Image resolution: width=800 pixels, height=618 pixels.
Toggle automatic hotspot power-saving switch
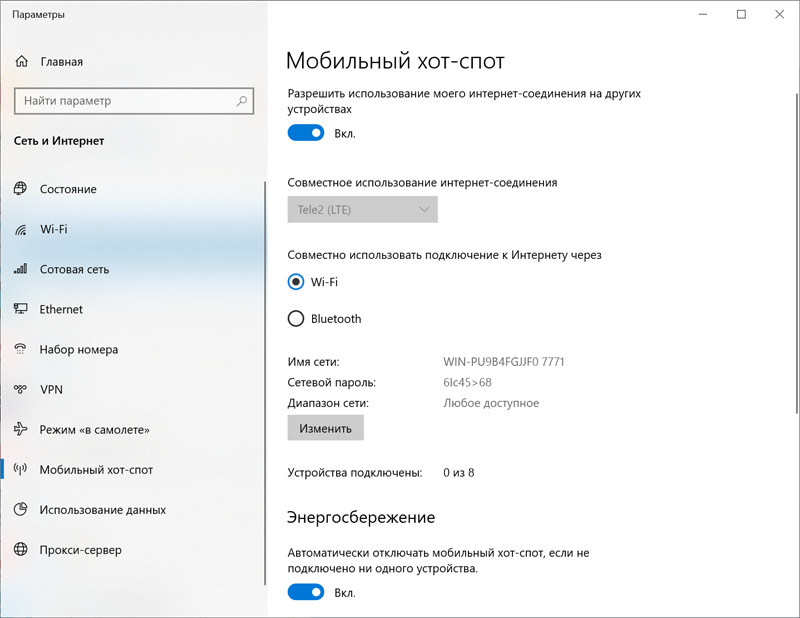tap(306, 593)
